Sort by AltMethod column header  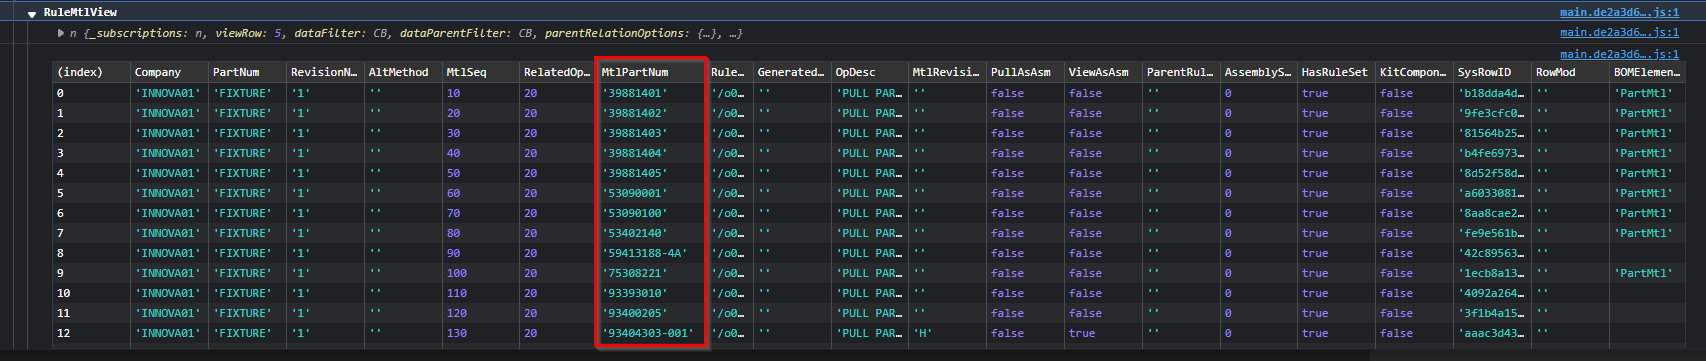(404, 72)
